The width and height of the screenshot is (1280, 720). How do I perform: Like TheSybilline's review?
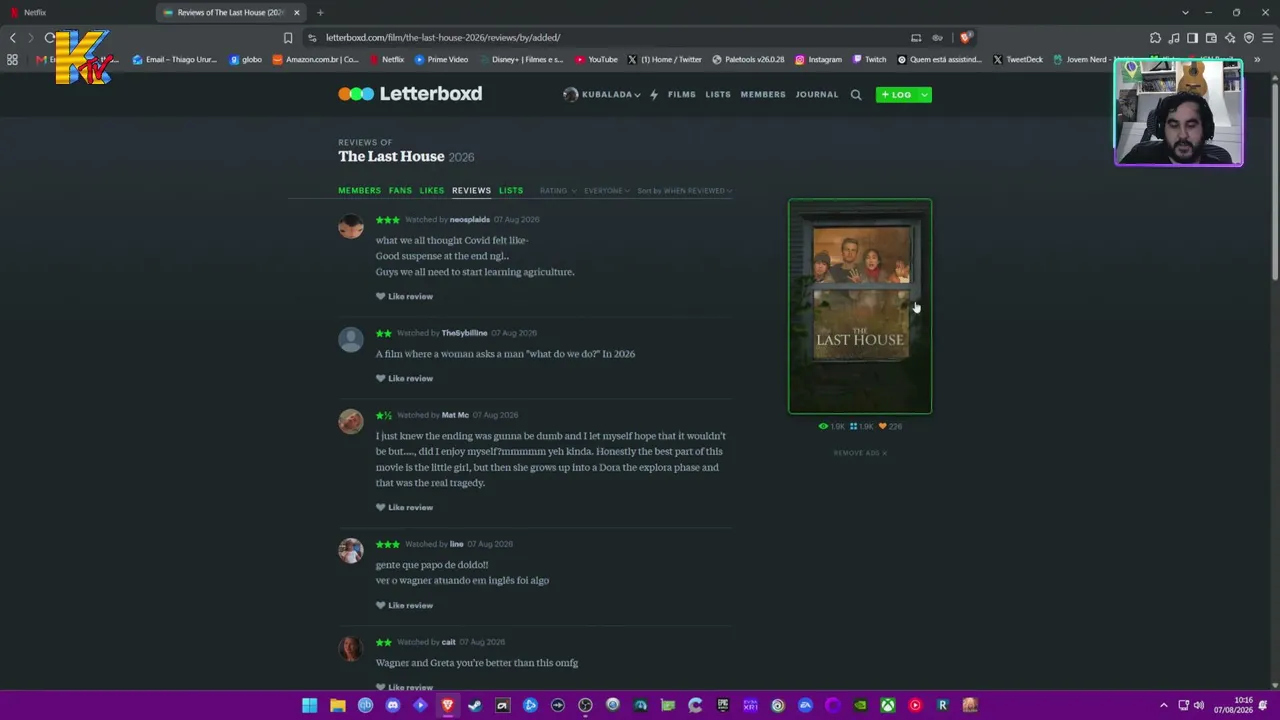[x=404, y=379]
